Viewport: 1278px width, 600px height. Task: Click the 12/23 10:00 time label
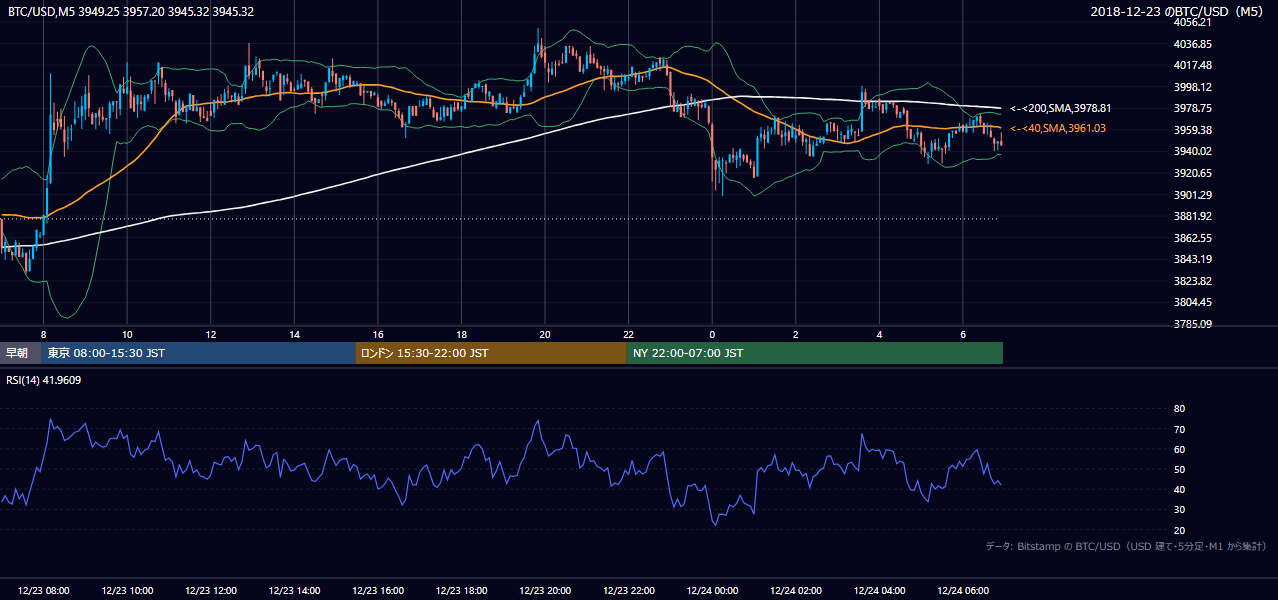[x=127, y=591]
